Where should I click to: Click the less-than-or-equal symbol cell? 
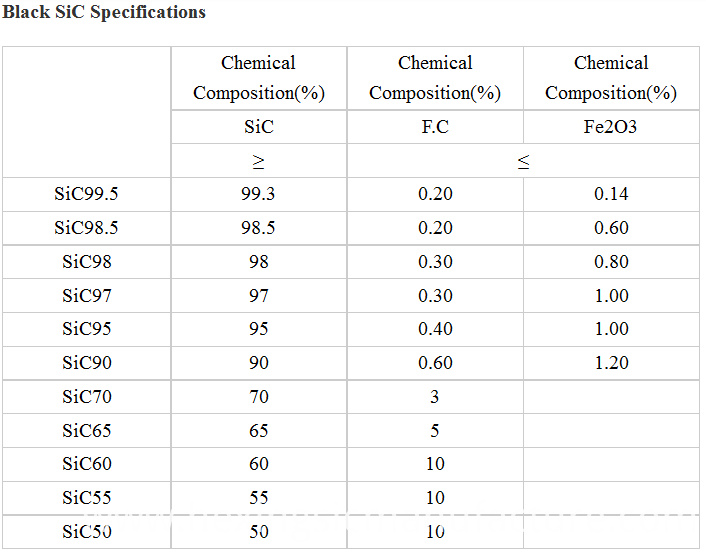(523, 161)
